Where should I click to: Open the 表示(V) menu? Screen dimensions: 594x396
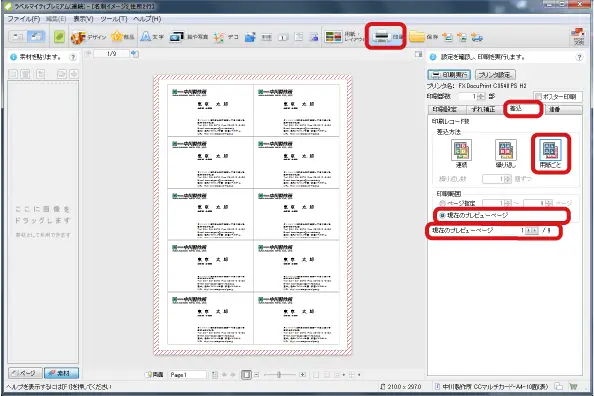coord(83,19)
